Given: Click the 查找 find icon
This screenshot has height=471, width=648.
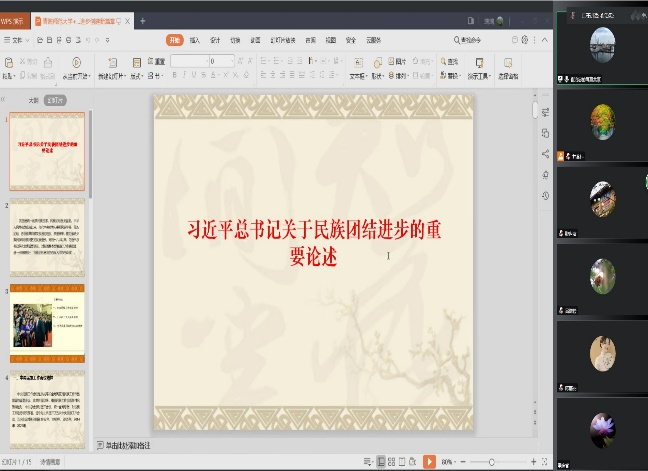Looking at the screenshot, I should point(446,62).
